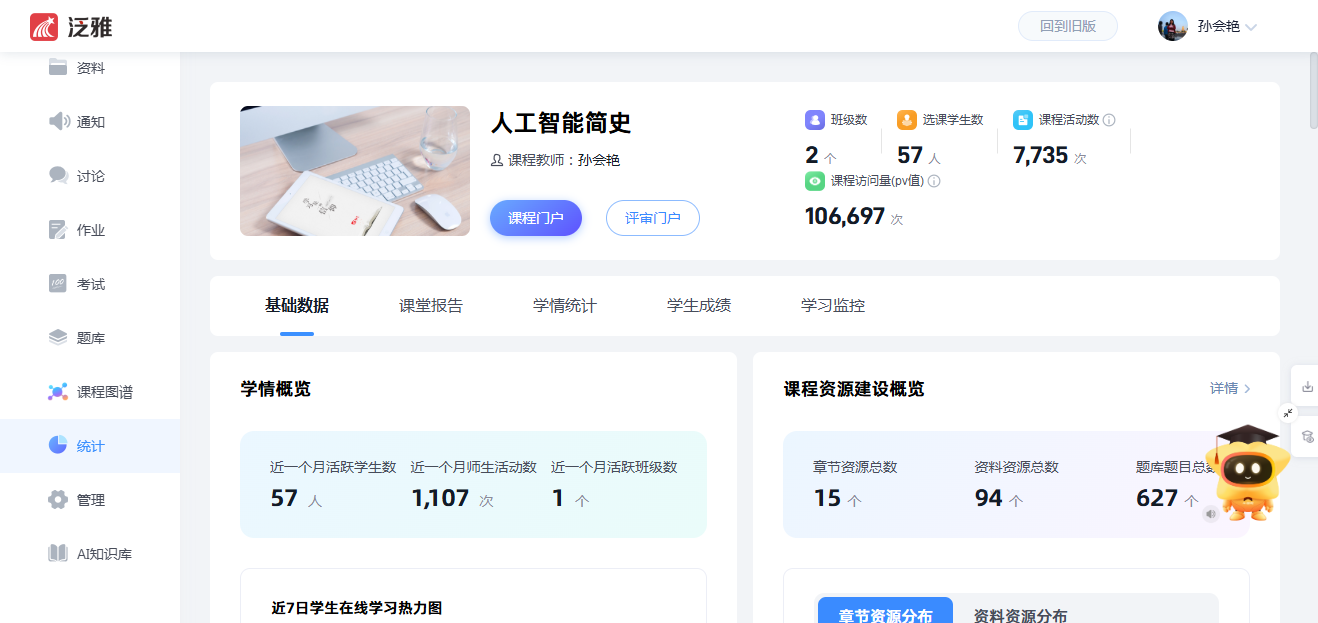Mute the robot assistant speaker icon
The width and height of the screenshot is (1318, 623).
pos(1211,514)
